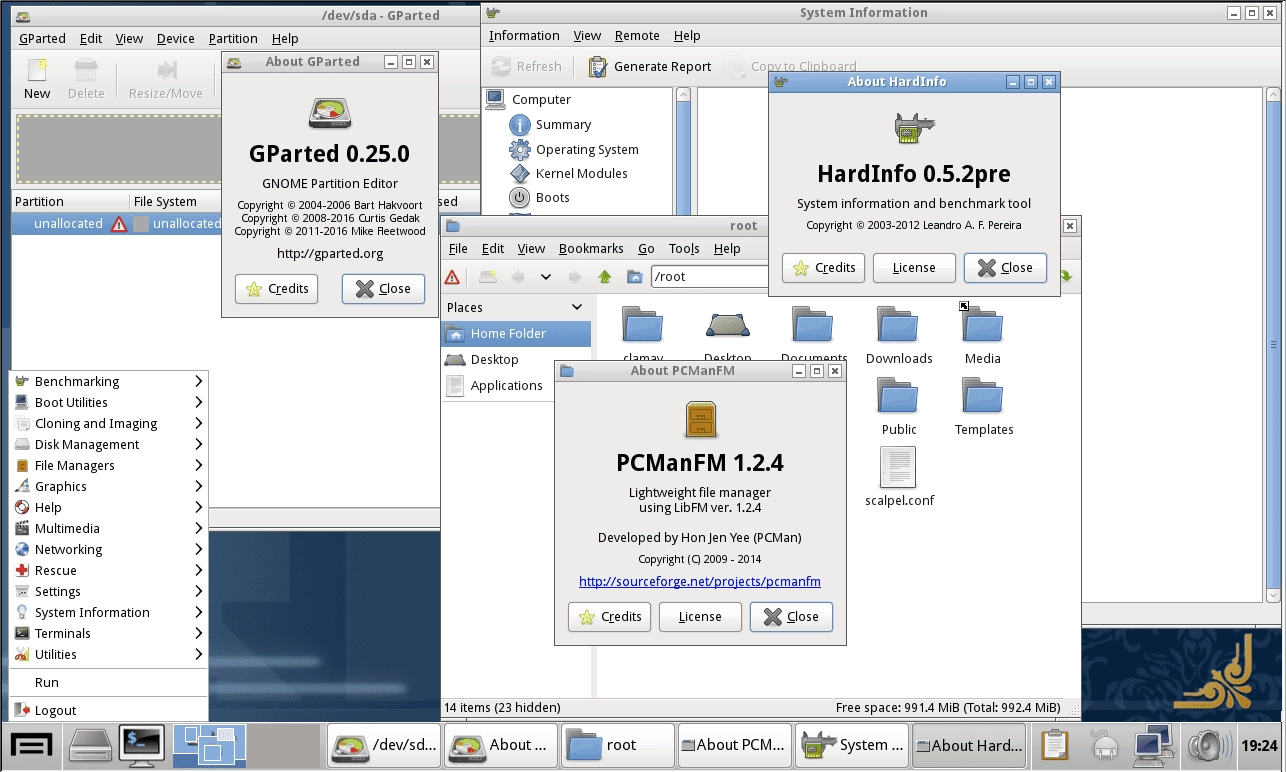Click Generate Report in System Information toolbar
This screenshot has width=1286, height=772.
click(x=650, y=66)
